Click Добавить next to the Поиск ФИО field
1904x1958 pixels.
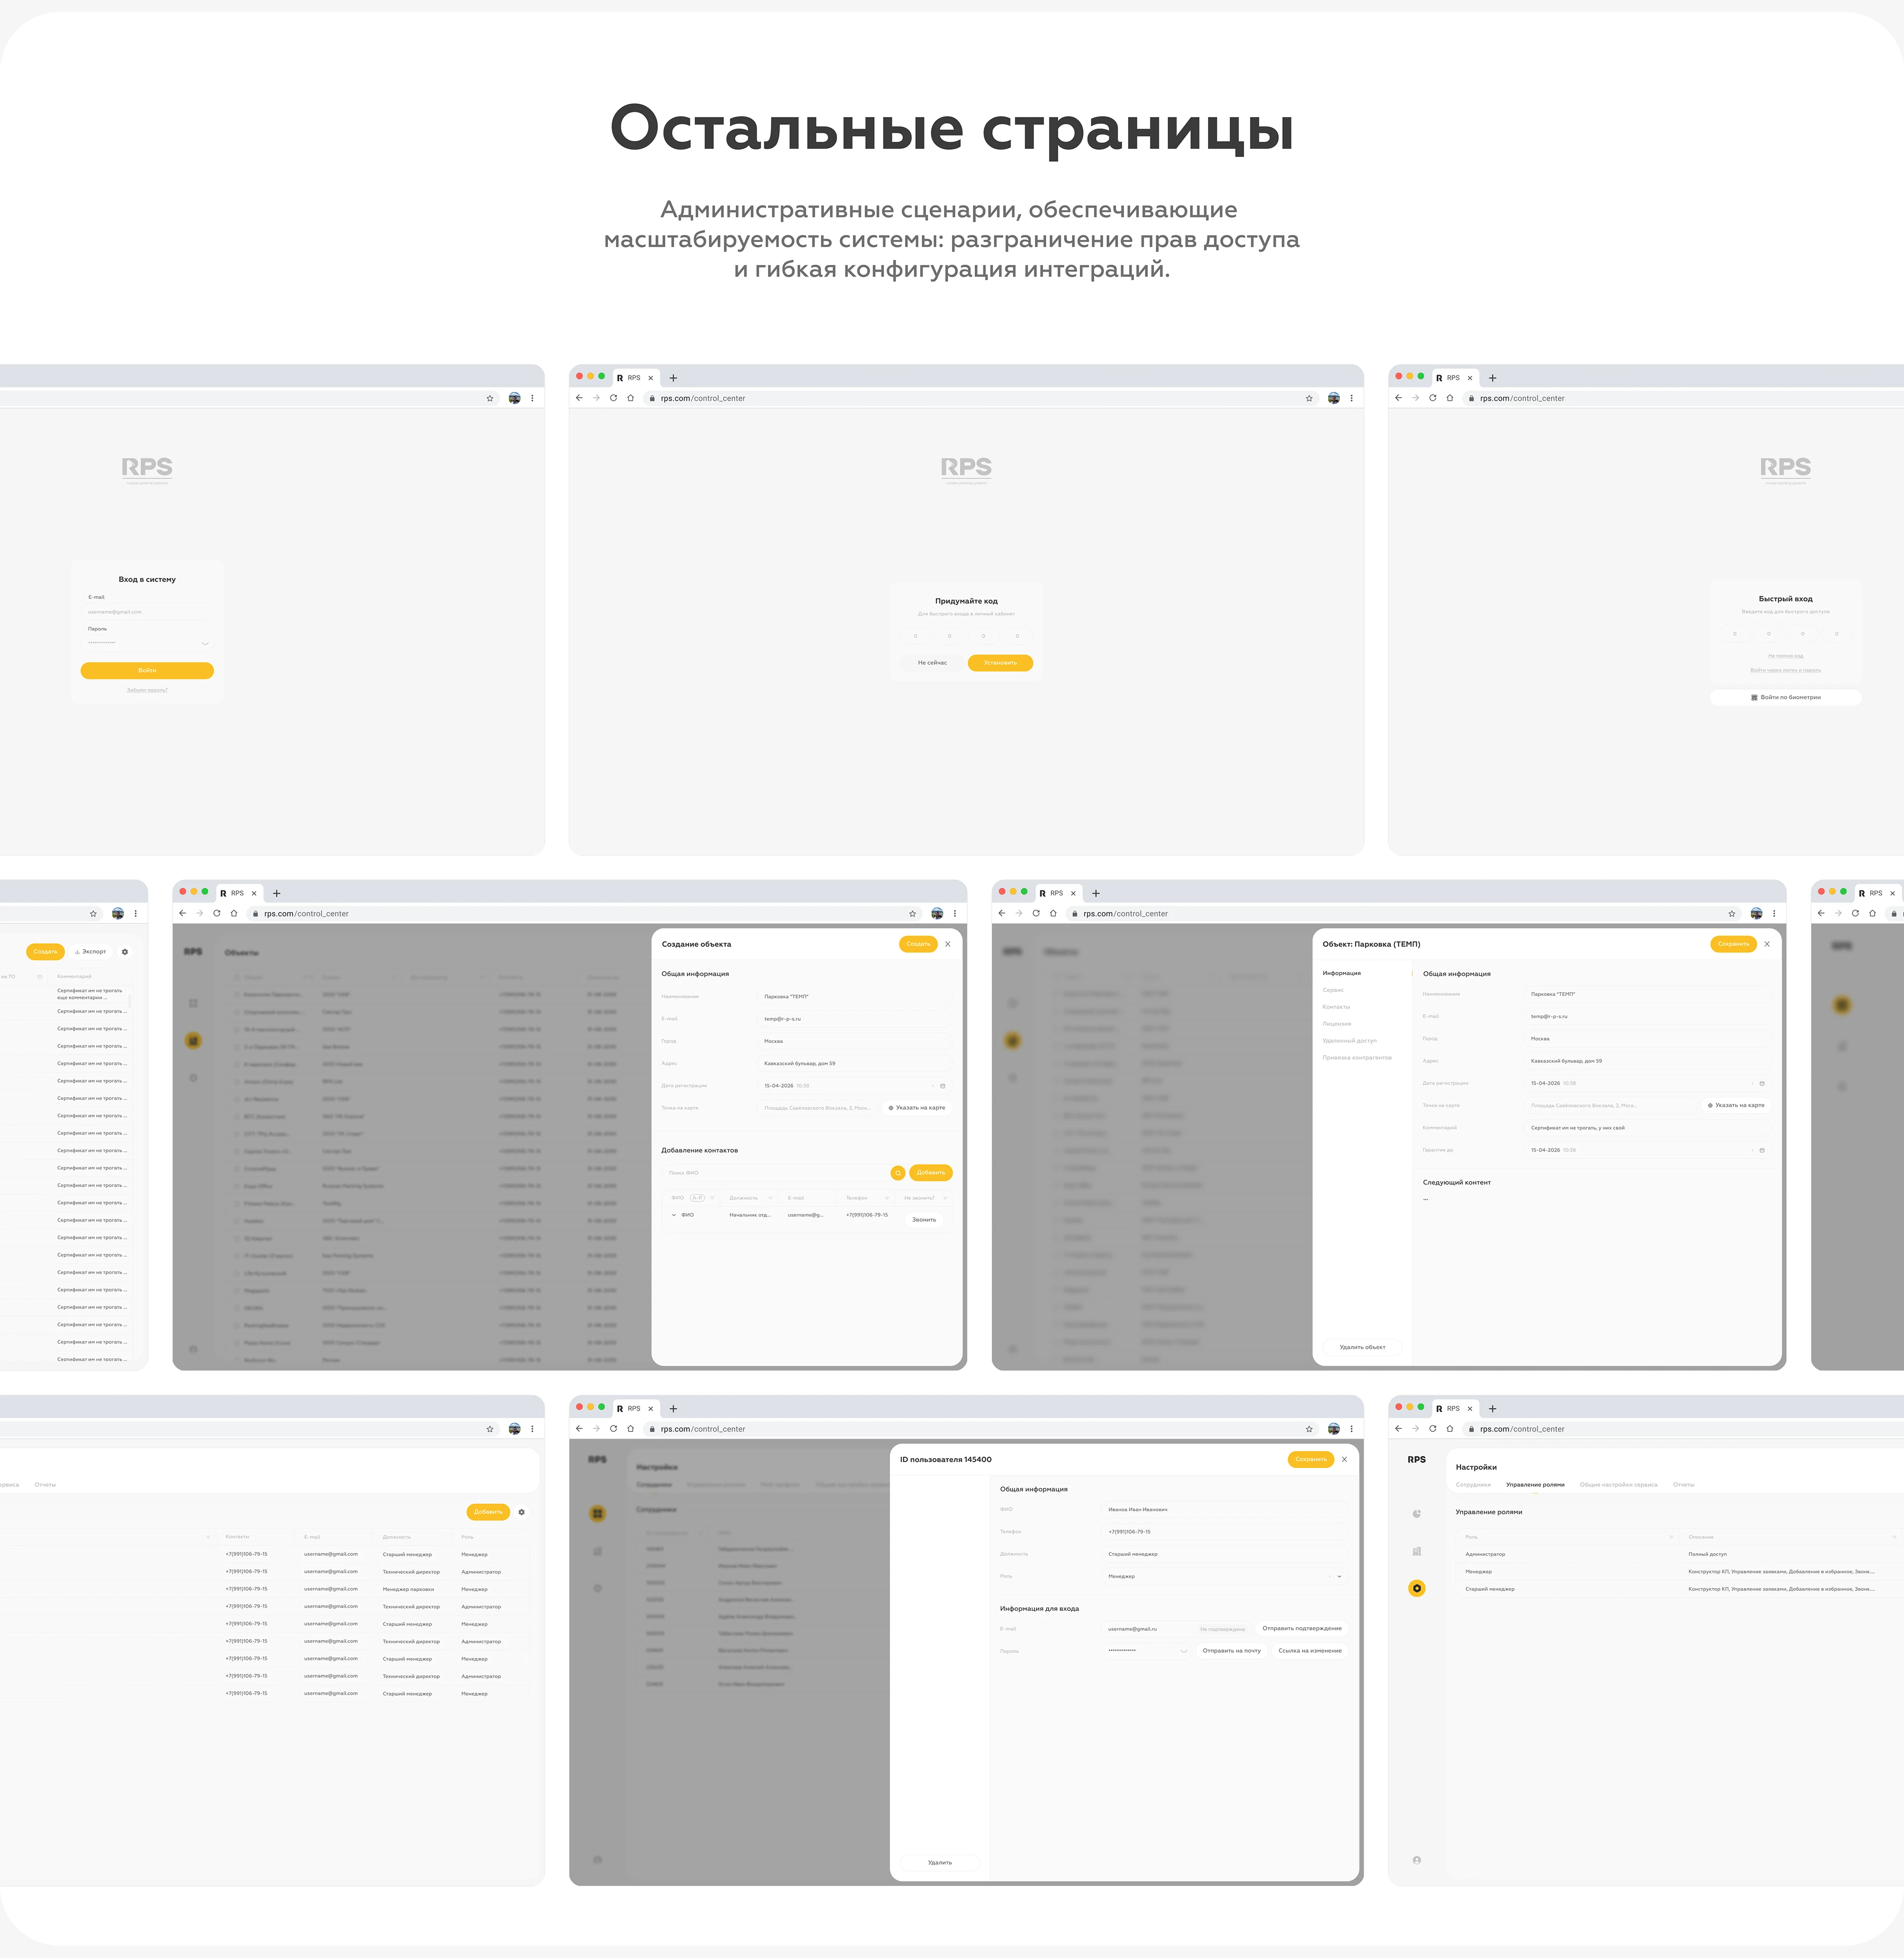click(931, 1173)
